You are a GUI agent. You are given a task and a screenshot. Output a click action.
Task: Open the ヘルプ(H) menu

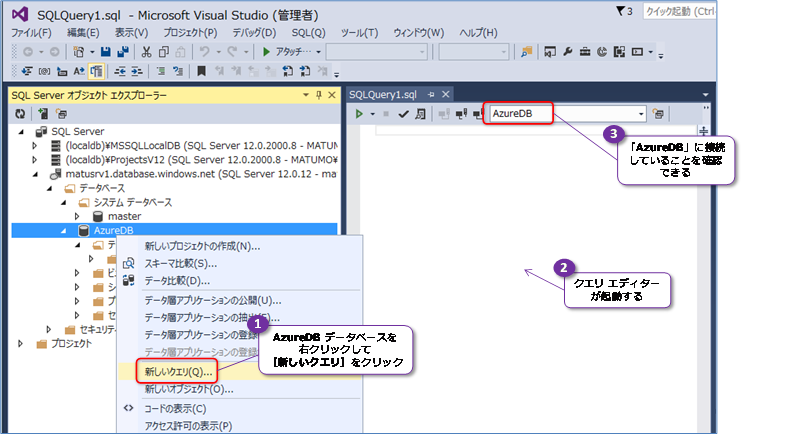click(478, 33)
